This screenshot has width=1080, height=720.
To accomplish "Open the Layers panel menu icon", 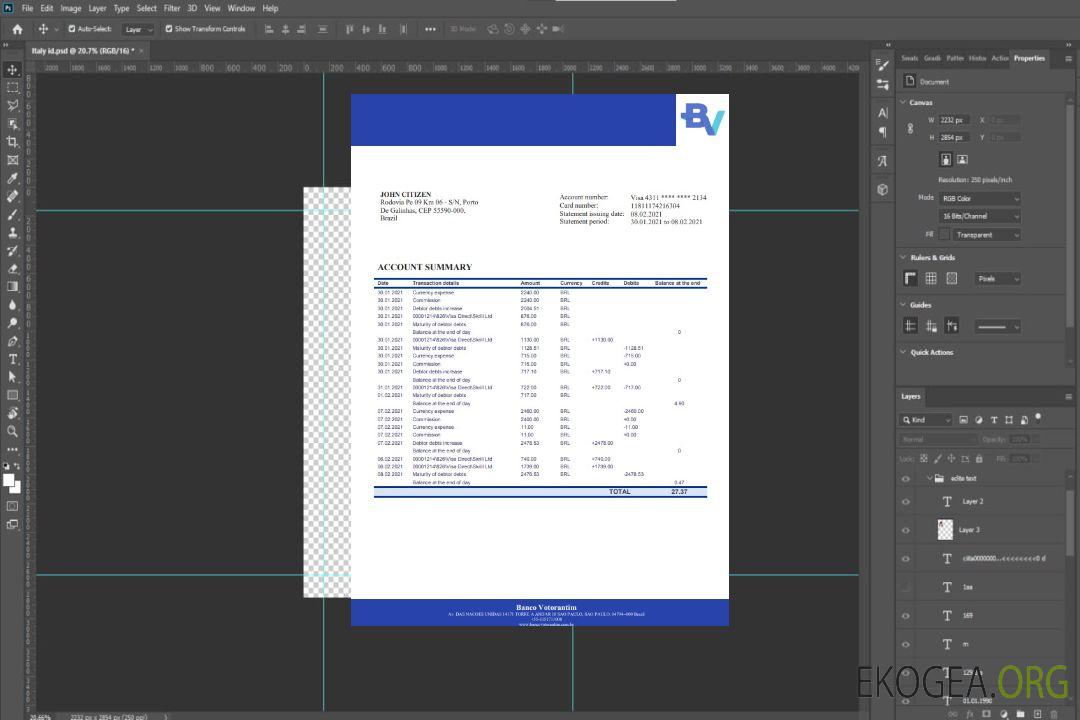I will pyautogui.click(x=1068, y=397).
